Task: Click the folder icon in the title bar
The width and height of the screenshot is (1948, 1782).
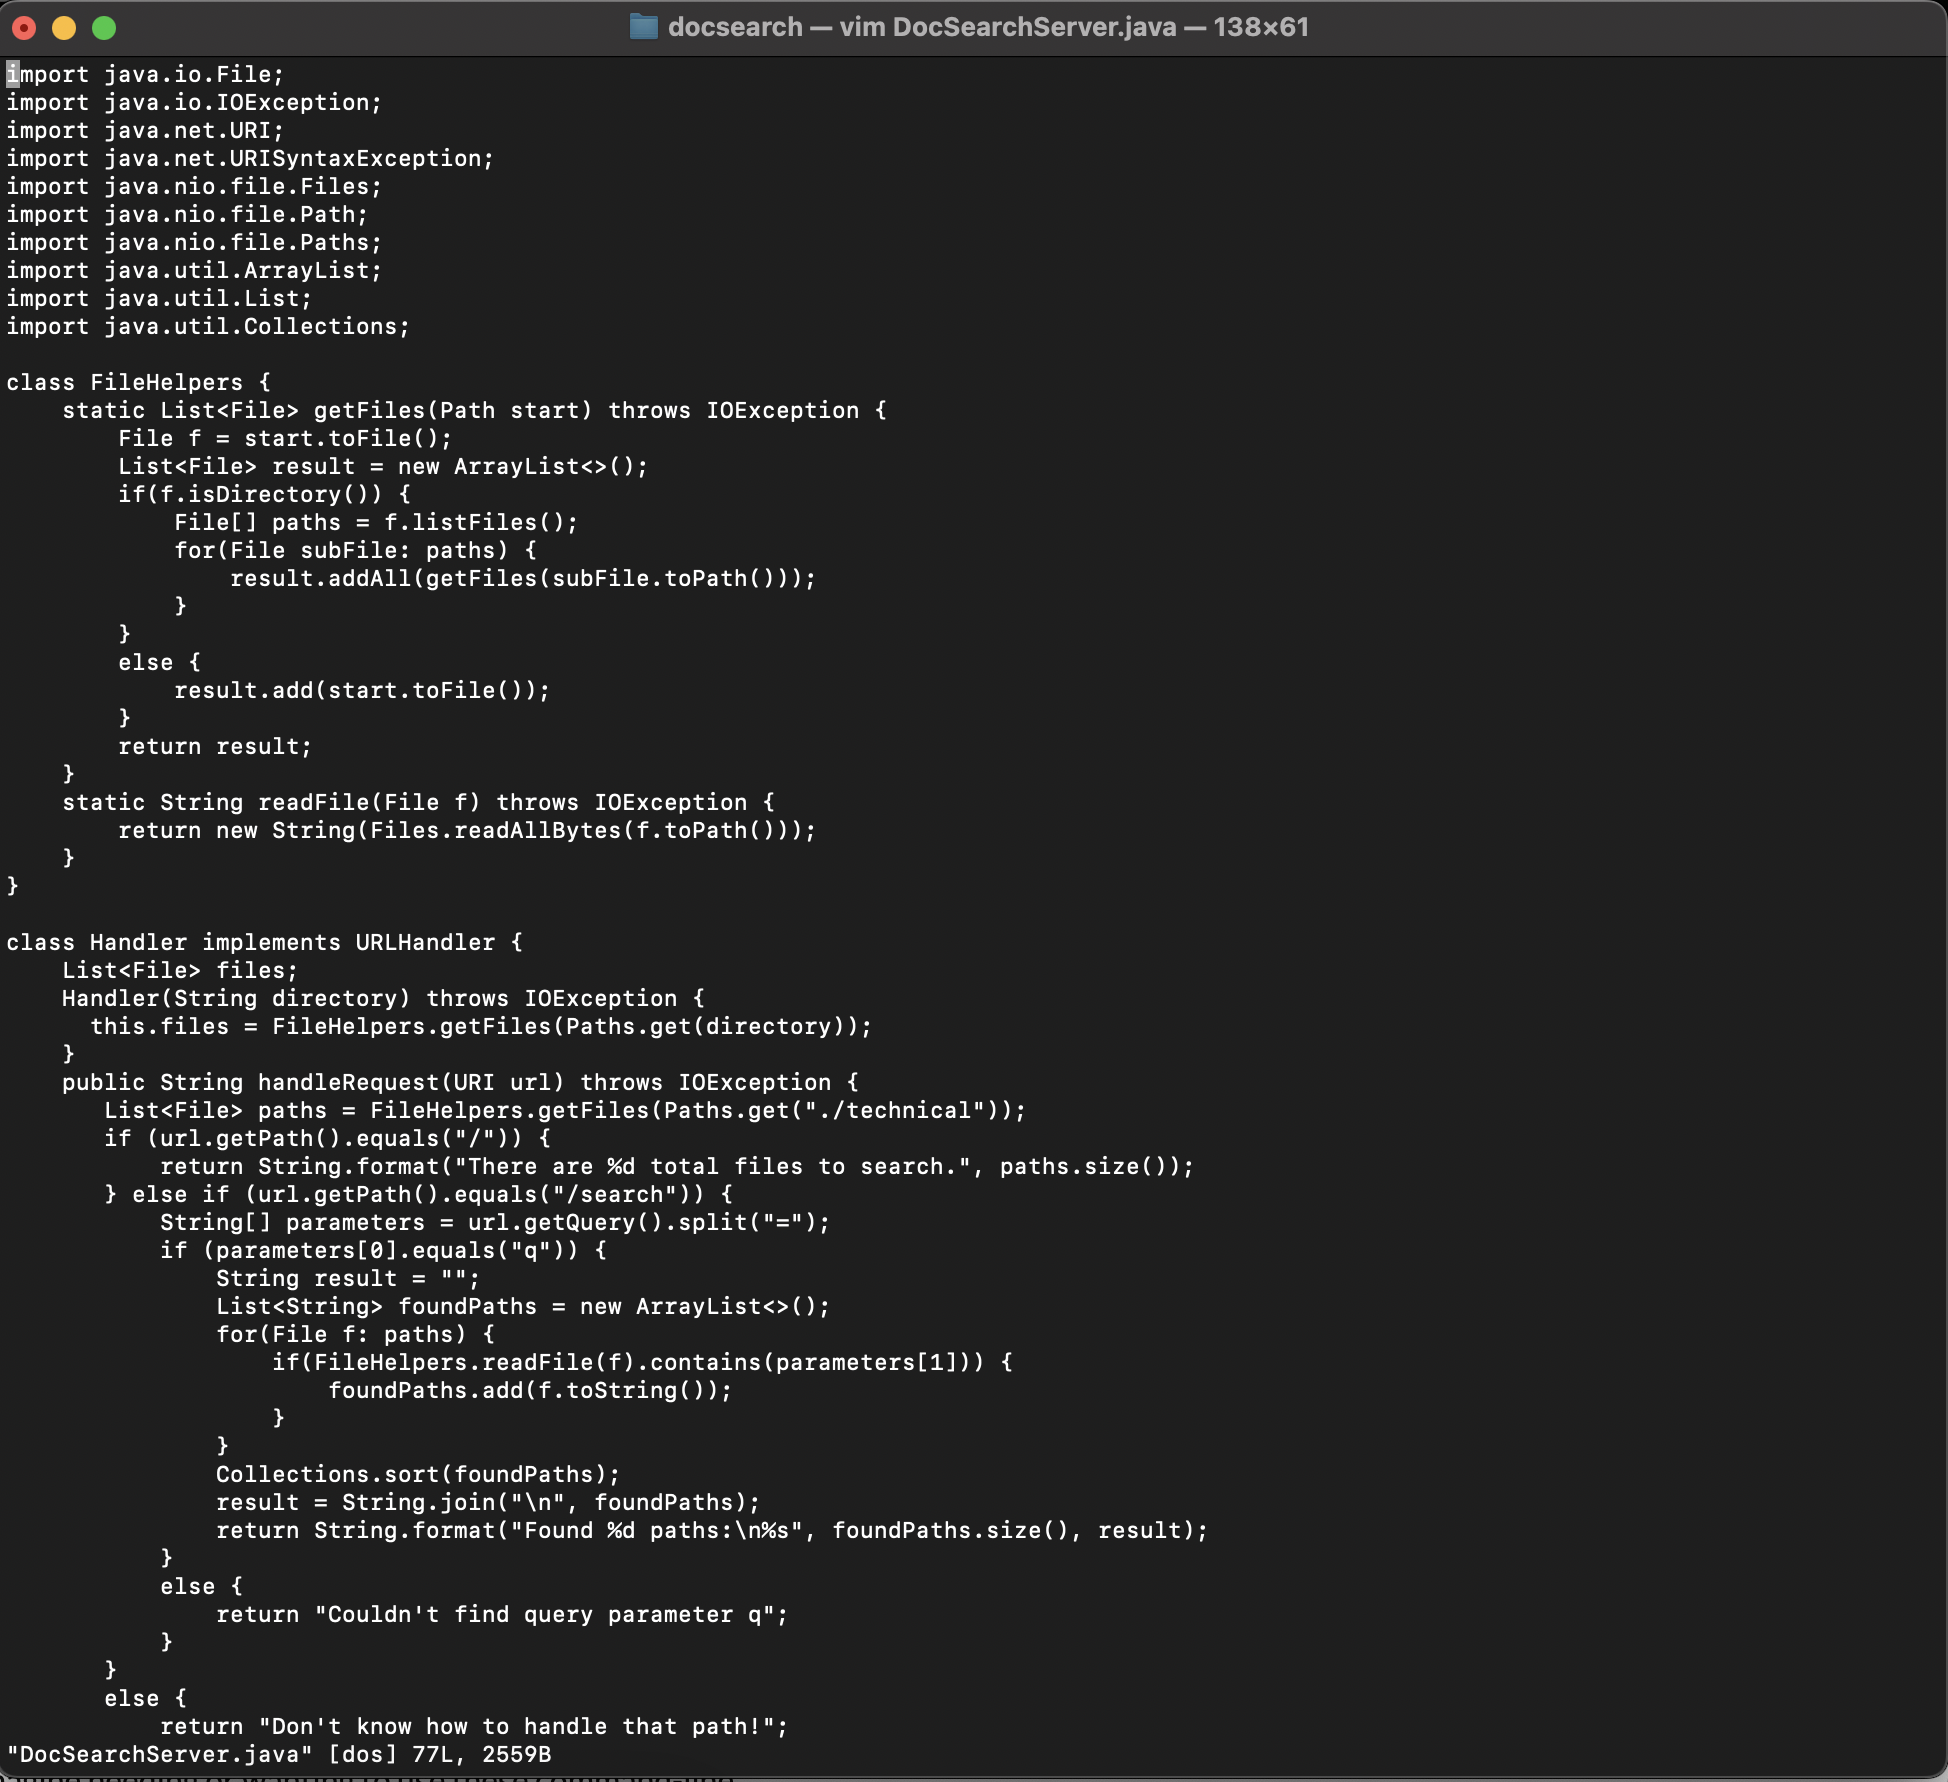Action: [x=643, y=27]
